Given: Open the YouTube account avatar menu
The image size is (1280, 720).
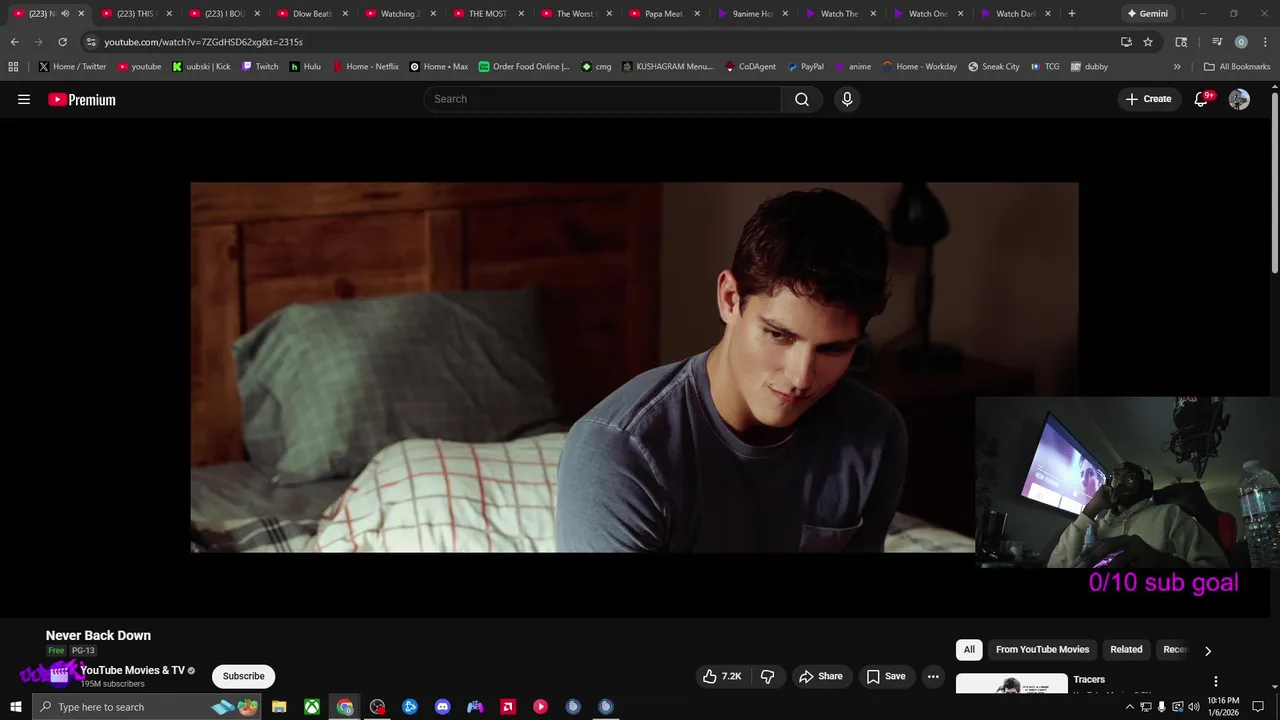Looking at the screenshot, I should click(1239, 99).
